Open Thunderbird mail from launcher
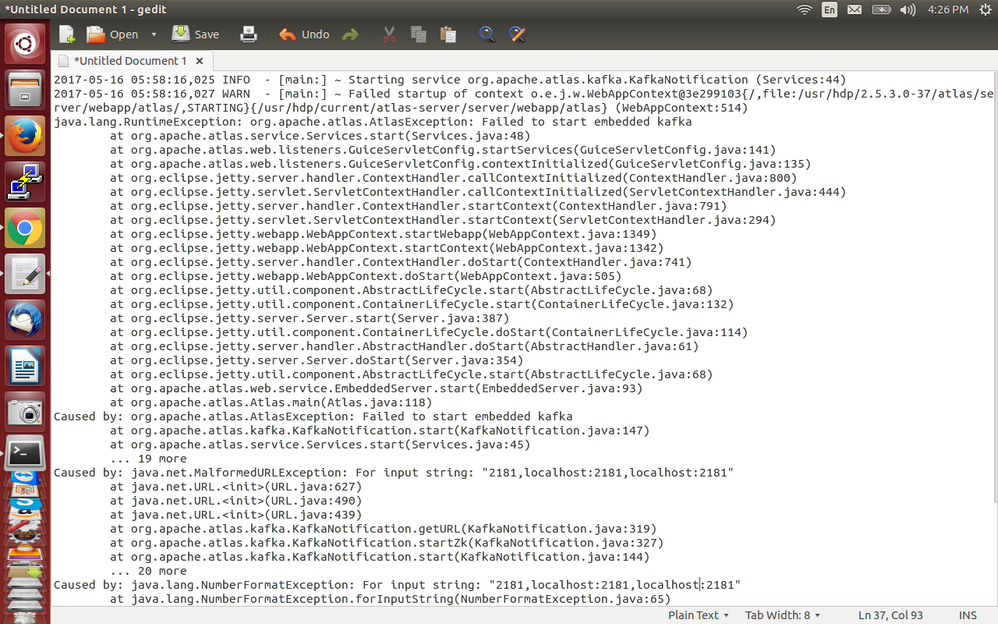This screenshot has width=998, height=624. (x=25, y=319)
